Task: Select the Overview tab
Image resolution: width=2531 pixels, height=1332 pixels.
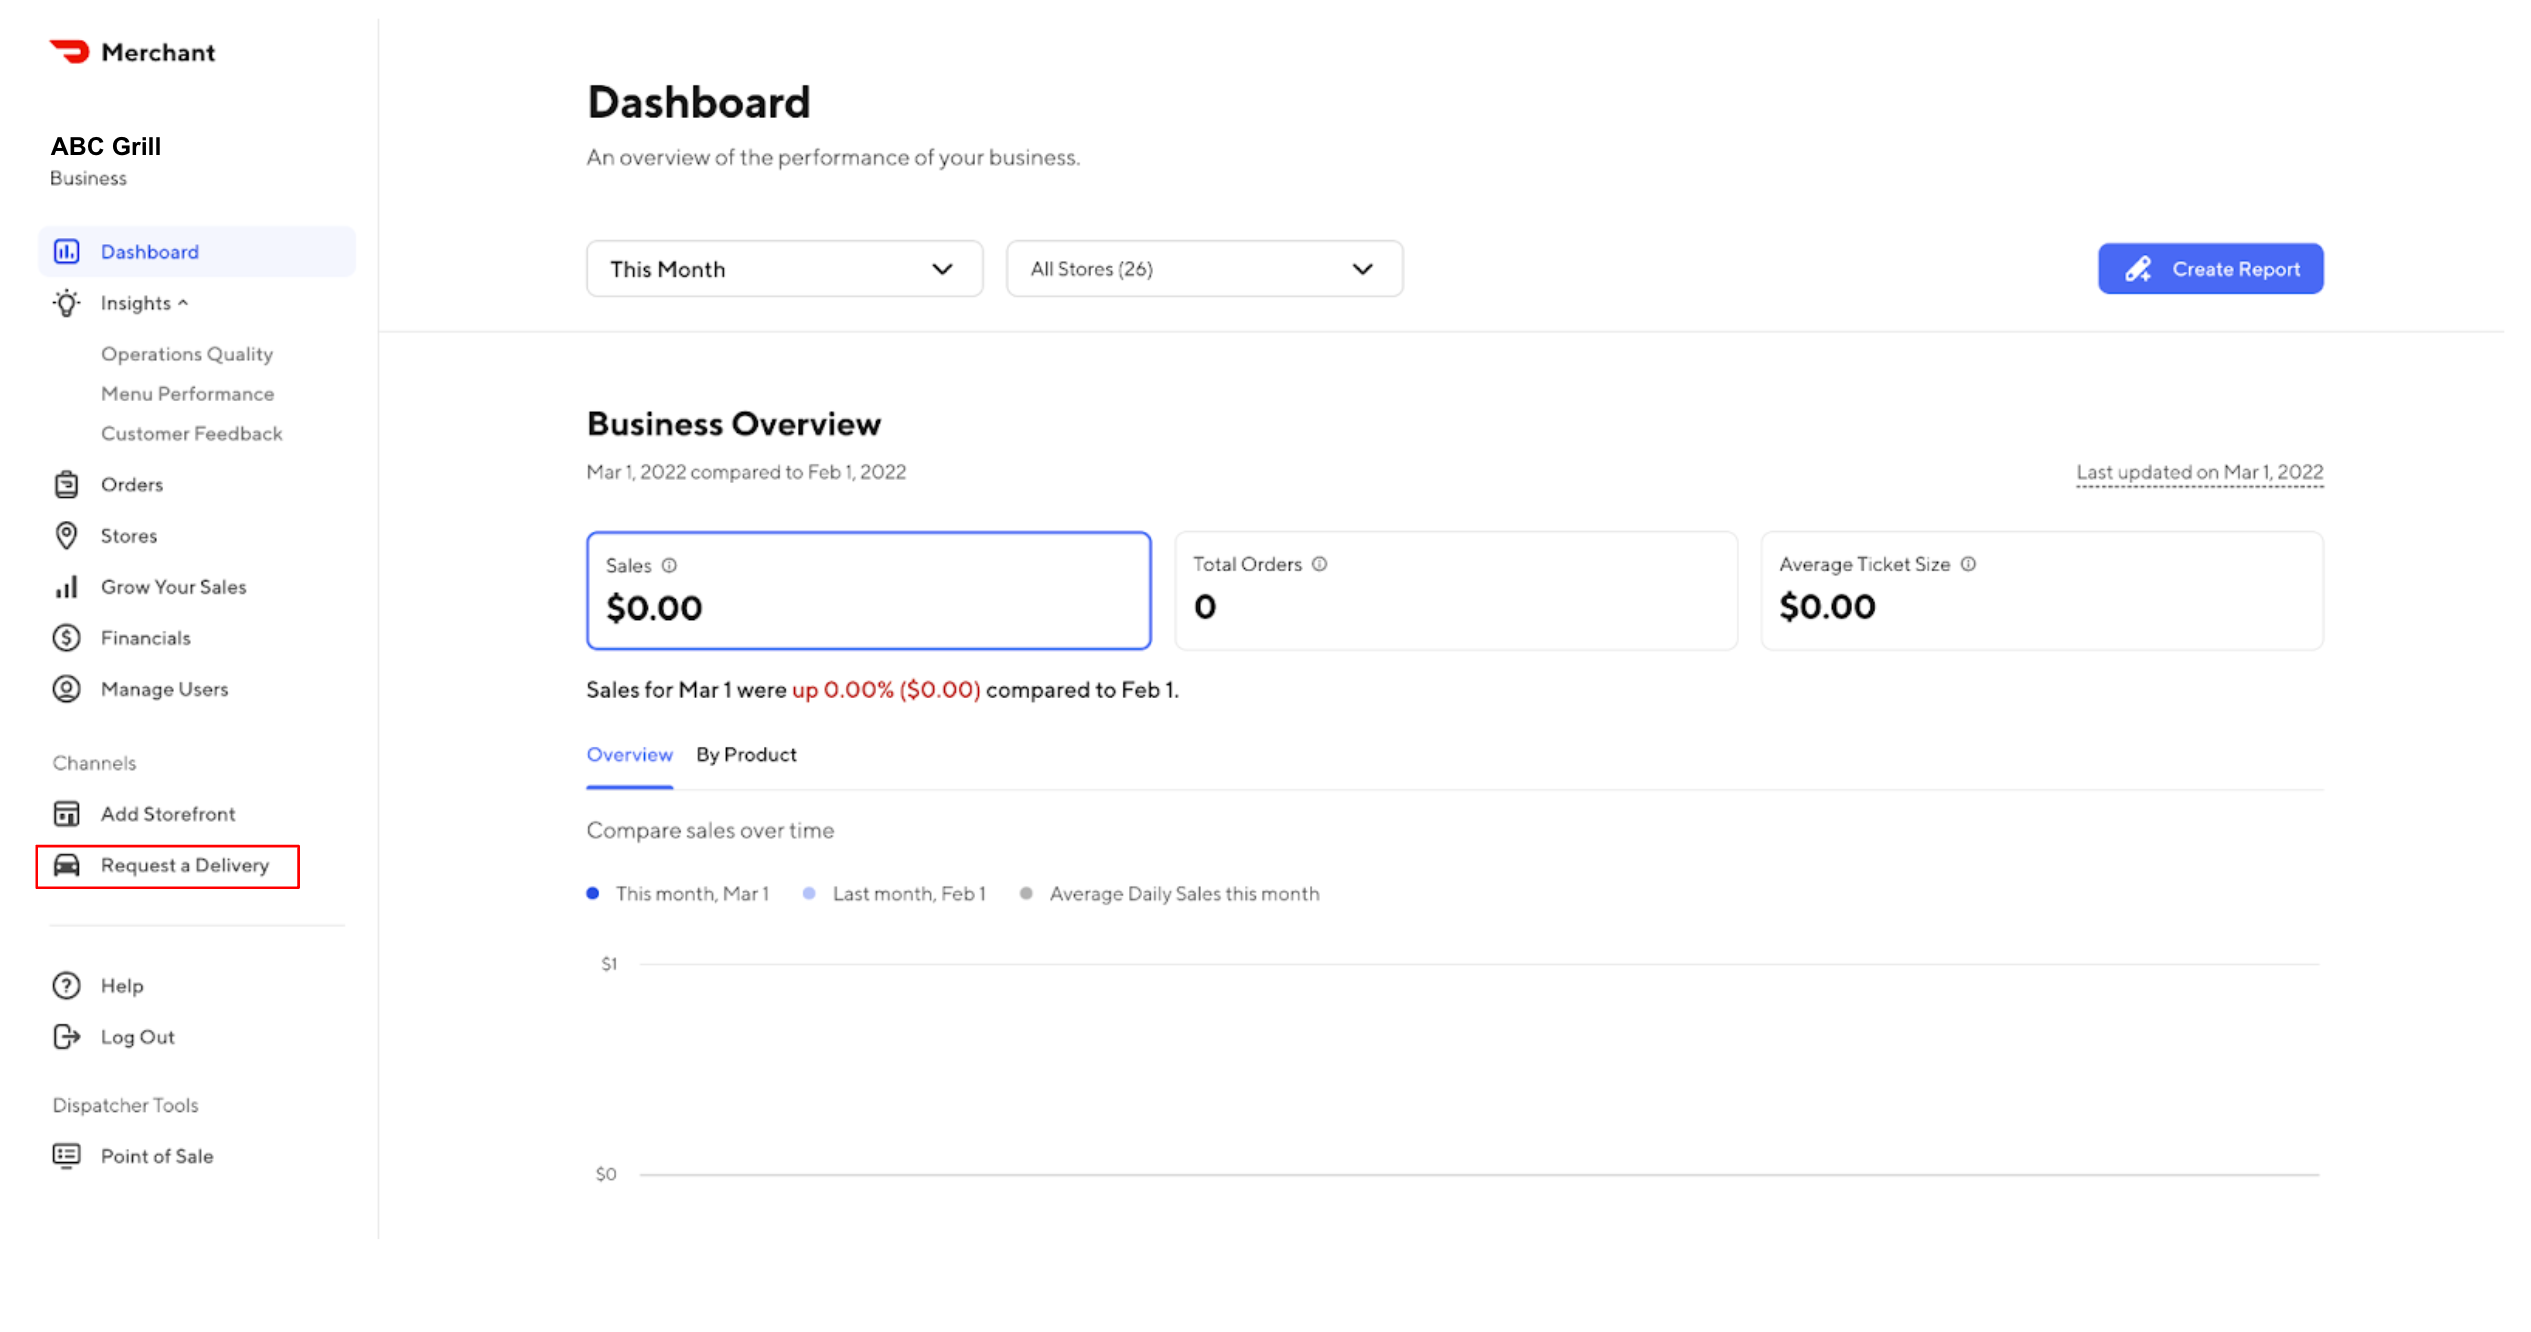Action: [x=629, y=755]
